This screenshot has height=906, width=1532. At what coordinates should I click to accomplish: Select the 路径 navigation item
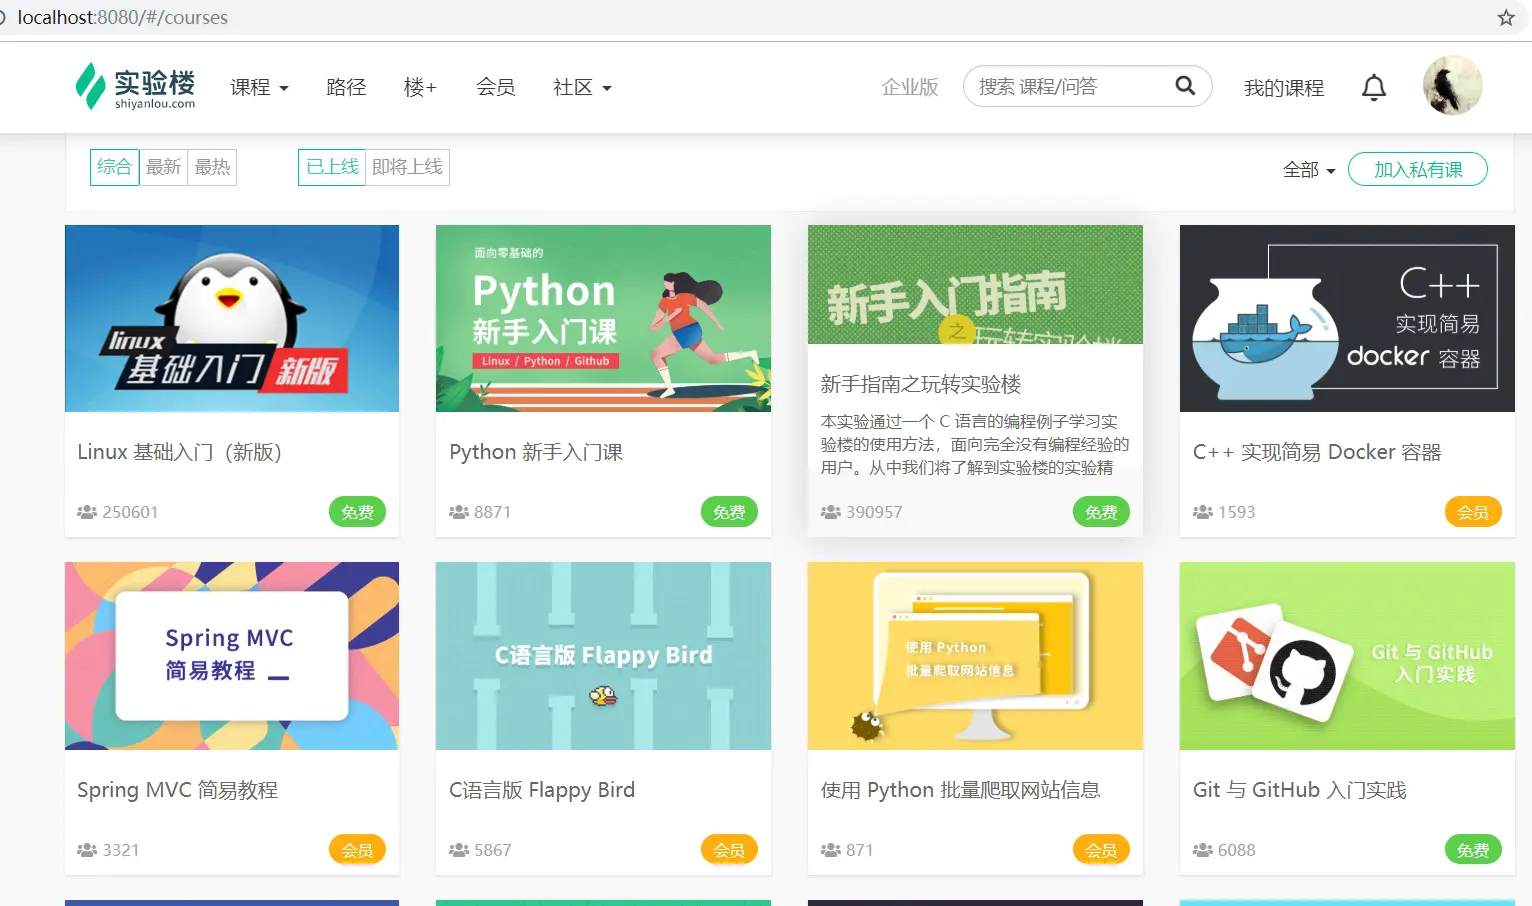[x=346, y=87]
